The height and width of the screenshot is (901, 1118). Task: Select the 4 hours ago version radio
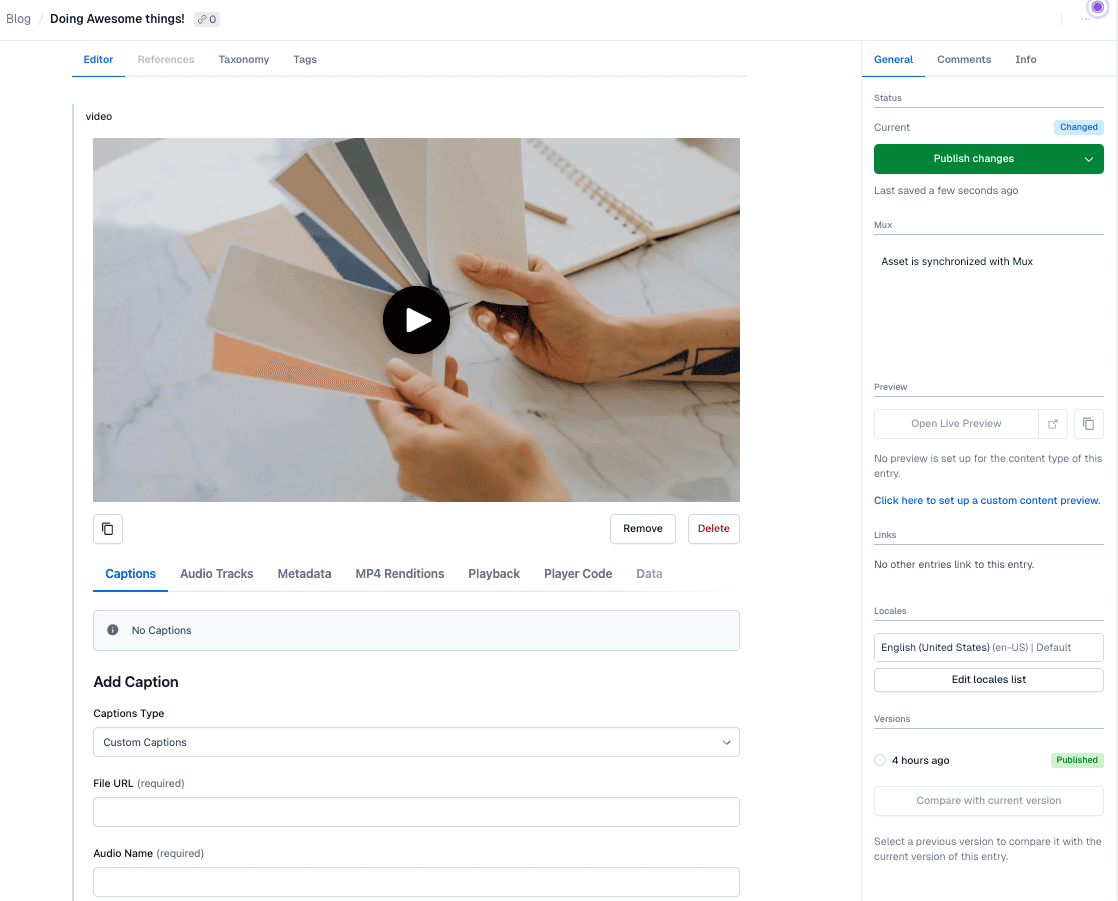click(x=880, y=761)
